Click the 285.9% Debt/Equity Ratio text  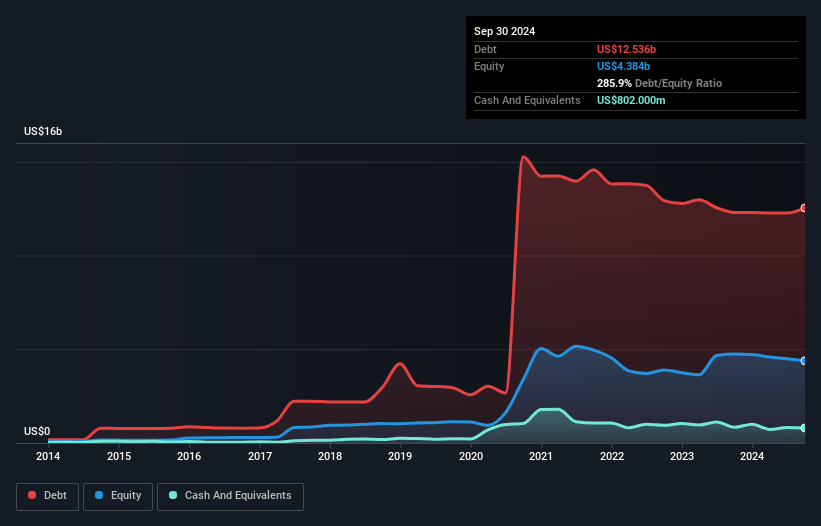[659, 83]
